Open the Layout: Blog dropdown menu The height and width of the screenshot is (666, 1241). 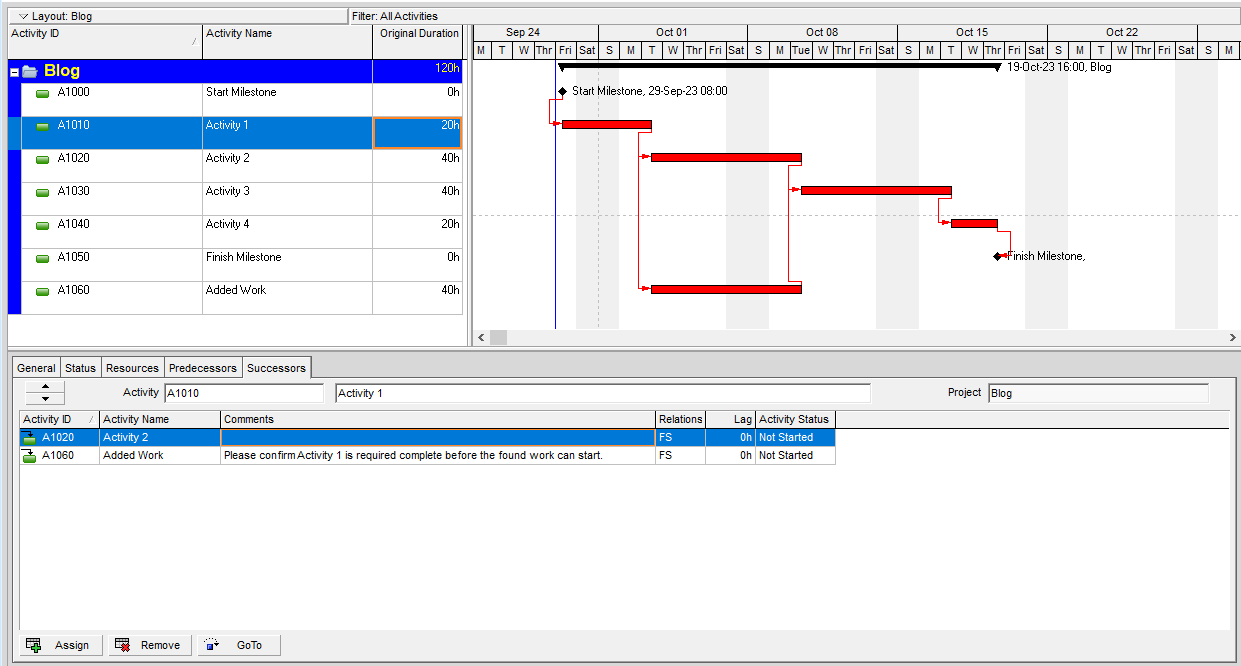pos(24,17)
